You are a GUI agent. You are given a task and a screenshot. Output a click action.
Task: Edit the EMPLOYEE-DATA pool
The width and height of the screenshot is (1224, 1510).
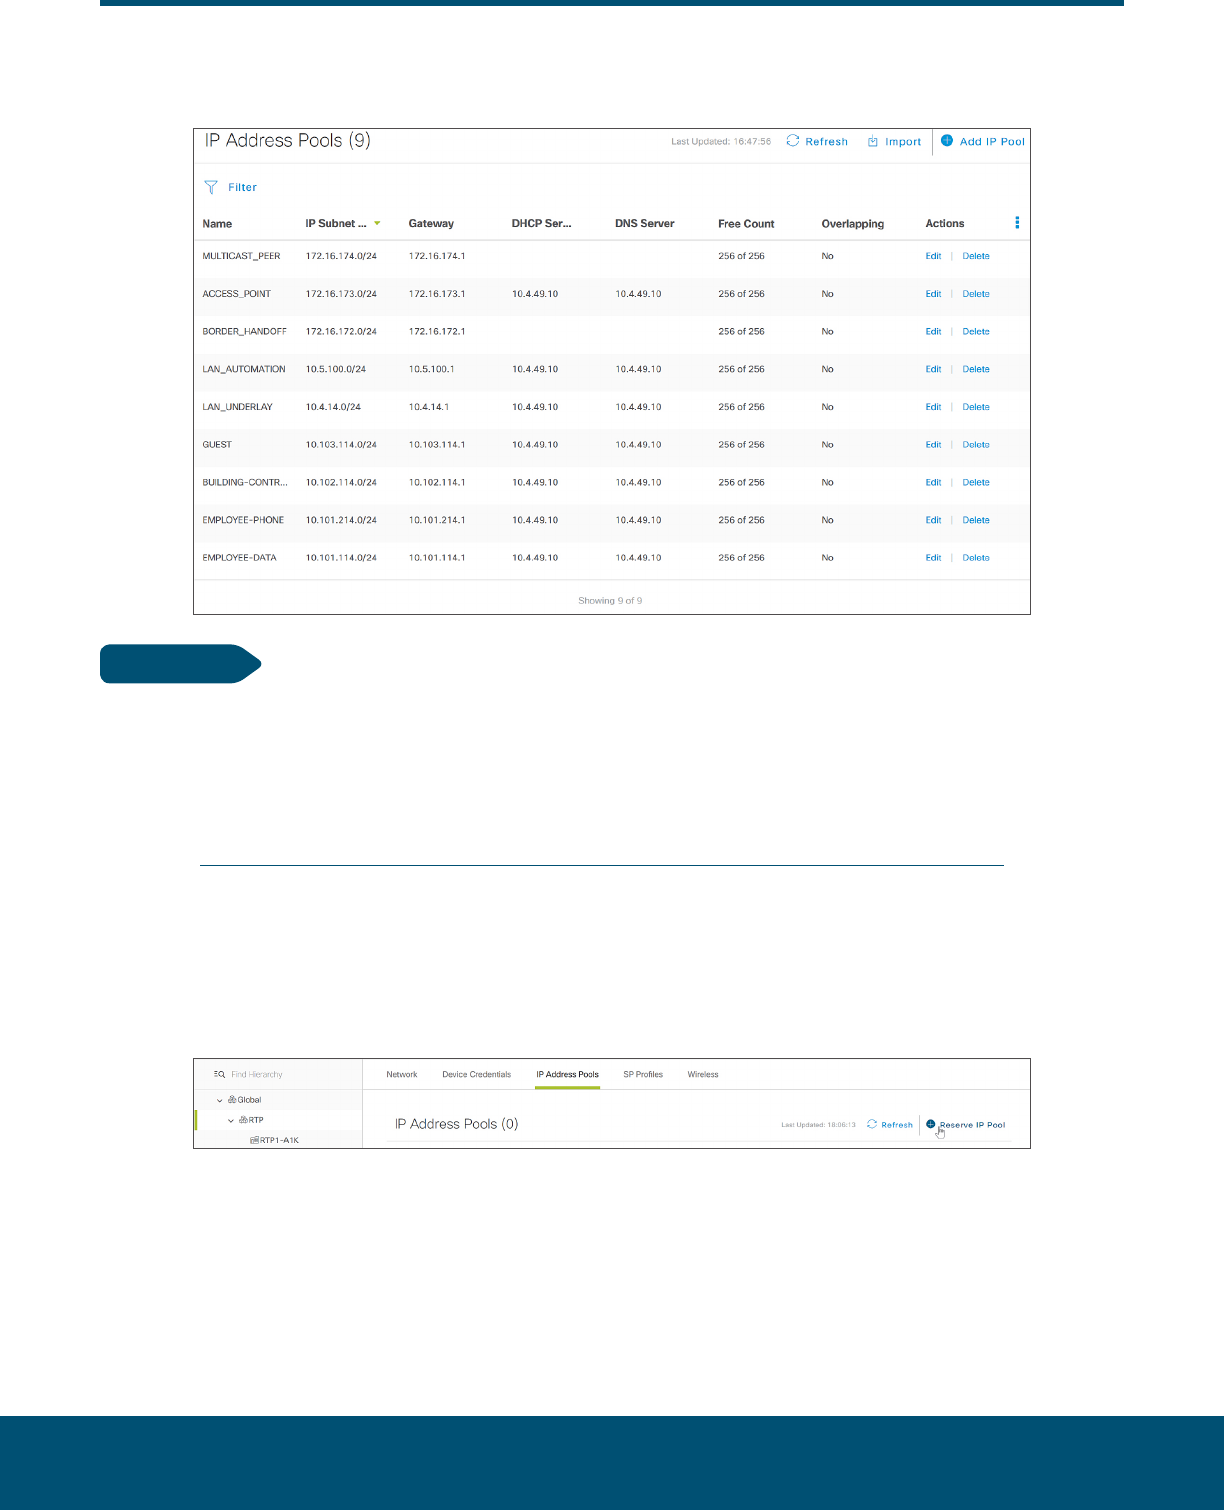click(x=933, y=558)
